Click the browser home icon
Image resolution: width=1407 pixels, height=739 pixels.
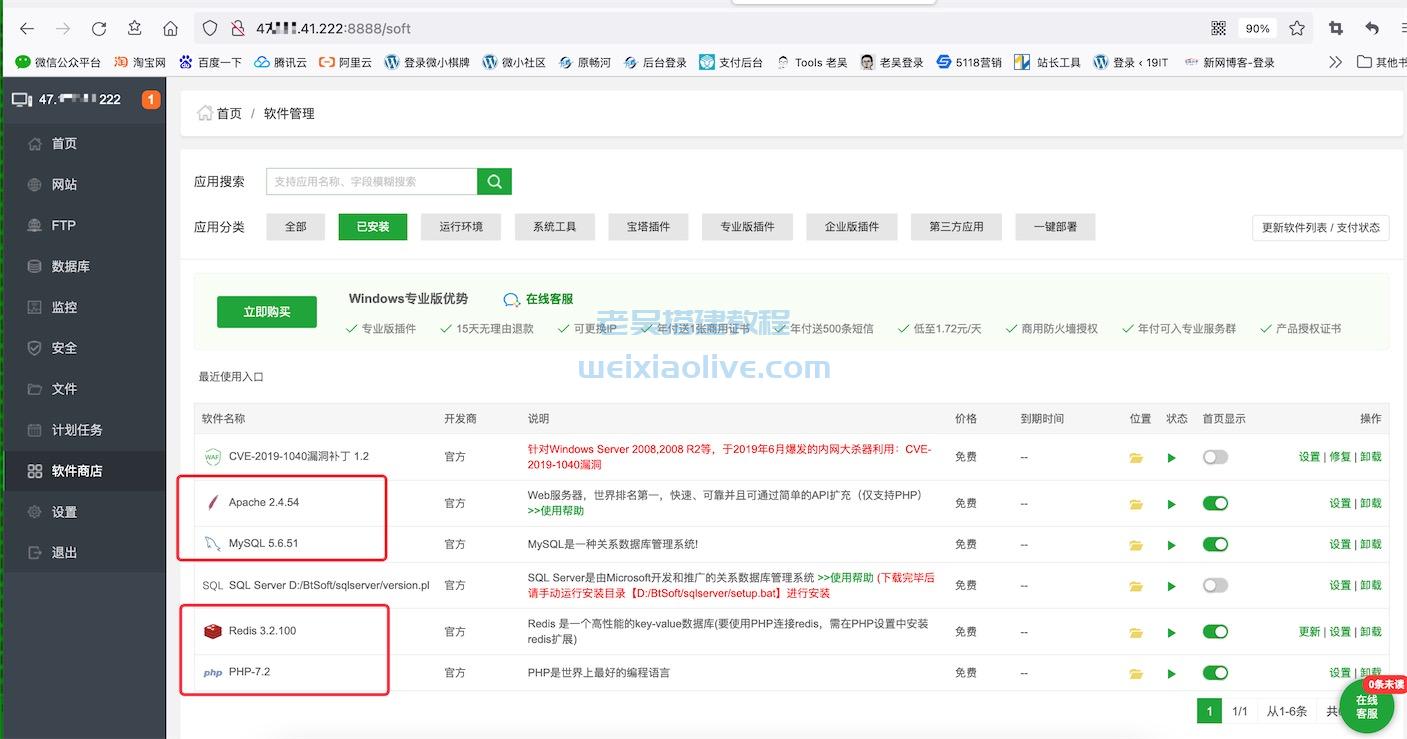pyautogui.click(x=171, y=29)
